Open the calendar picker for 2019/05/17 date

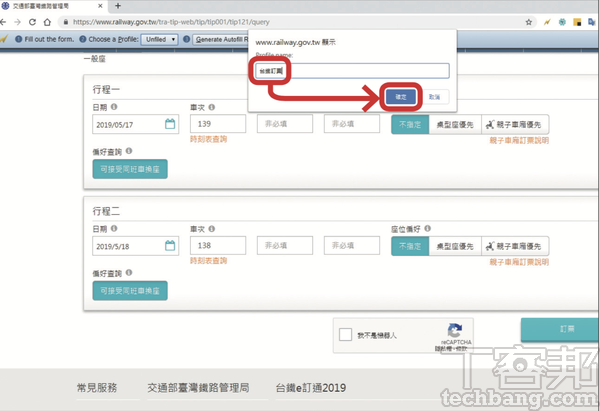pos(170,124)
